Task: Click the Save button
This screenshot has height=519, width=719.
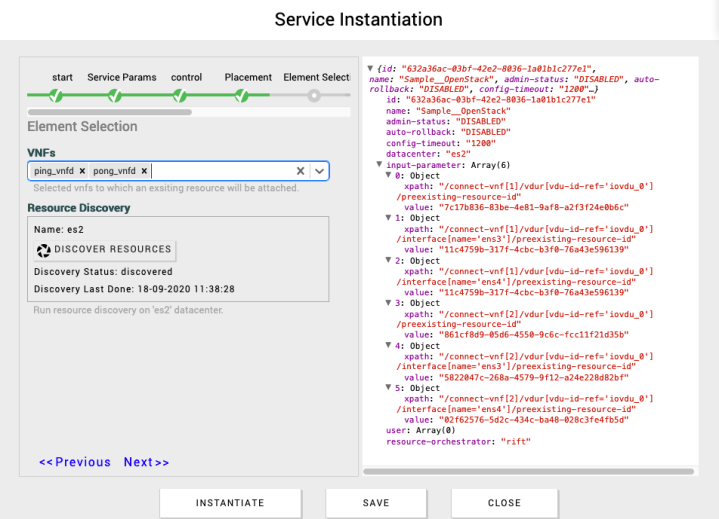Action: pyautogui.click(x=376, y=503)
